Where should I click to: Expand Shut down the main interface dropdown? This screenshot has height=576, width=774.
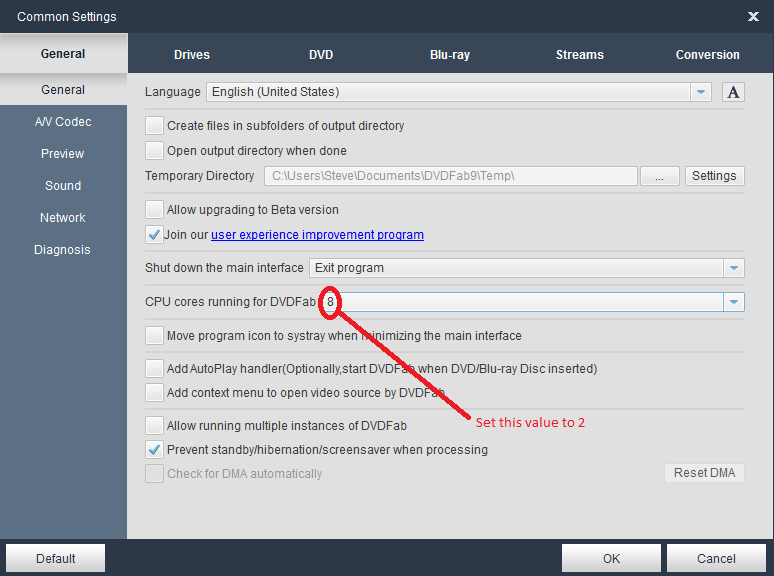734,268
